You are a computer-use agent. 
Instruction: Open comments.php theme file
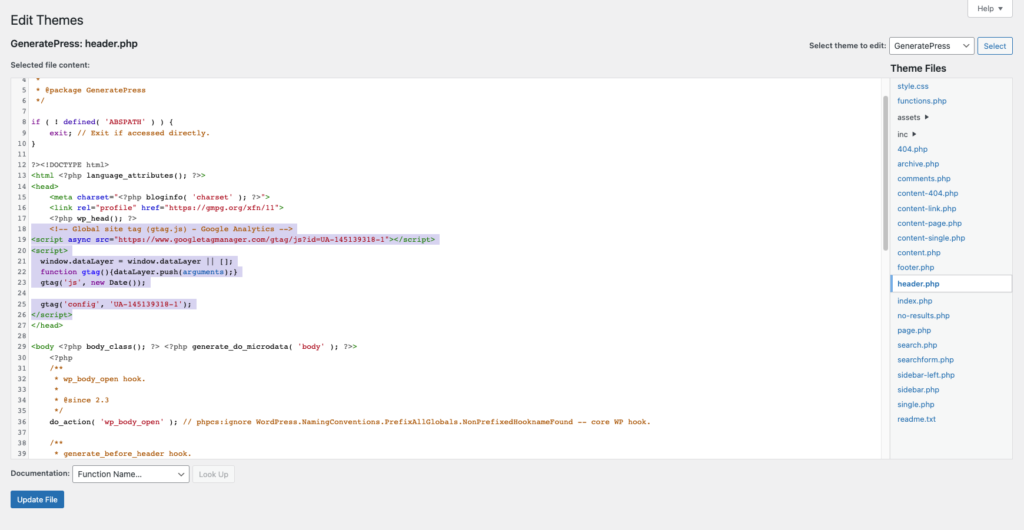(923, 178)
